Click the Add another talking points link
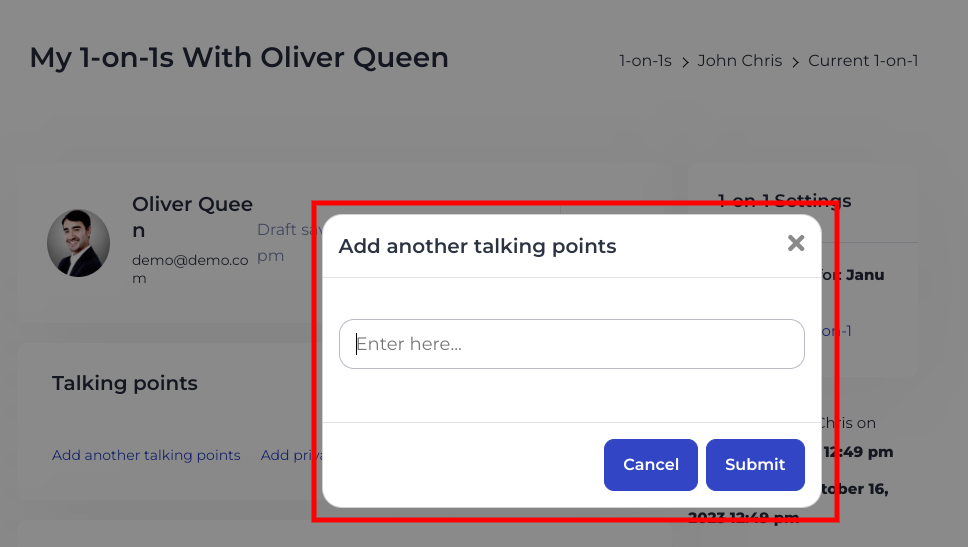 tap(146, 455)
